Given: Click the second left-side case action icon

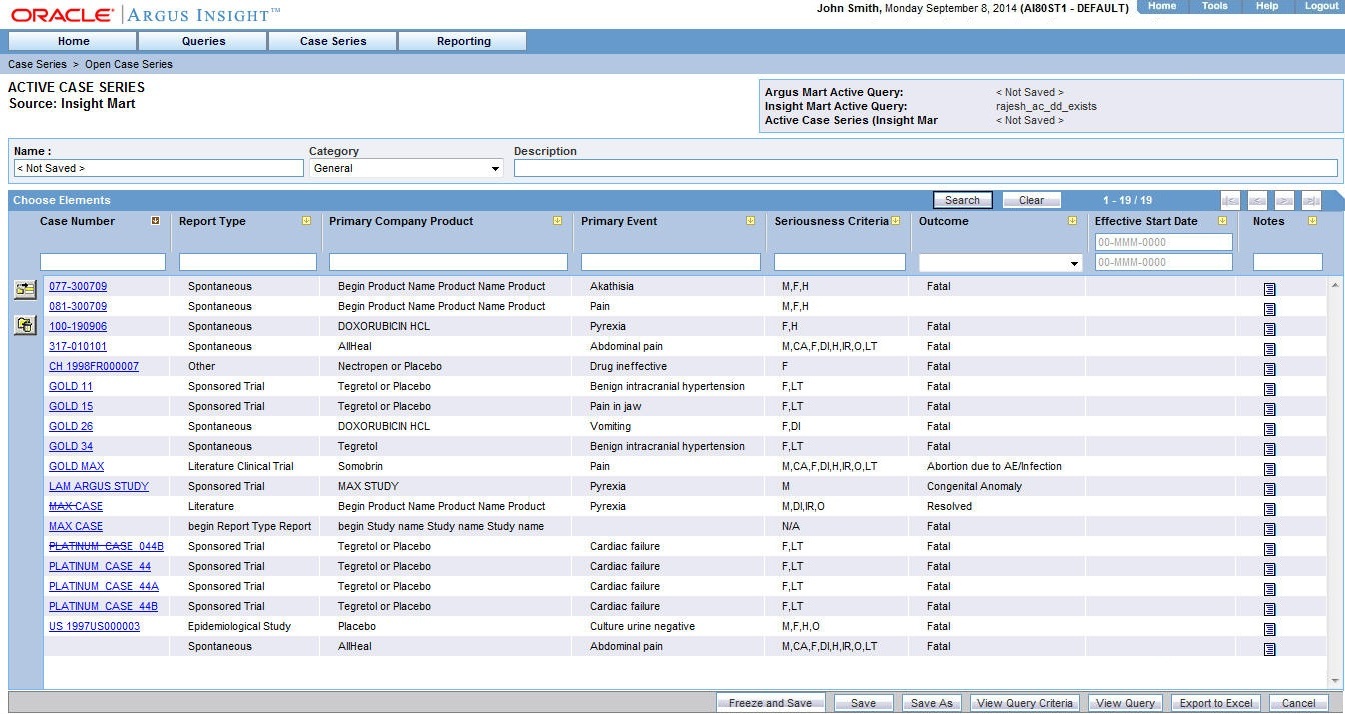Looking at the screenshot, I should click(25, 325).
